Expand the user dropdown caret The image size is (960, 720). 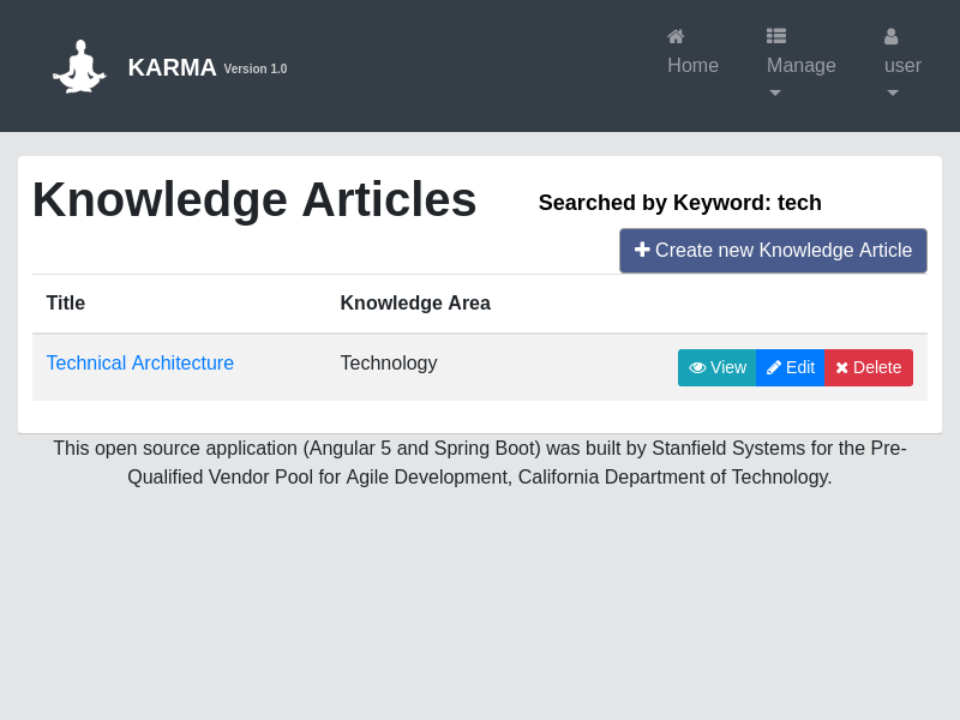point(893,93)
